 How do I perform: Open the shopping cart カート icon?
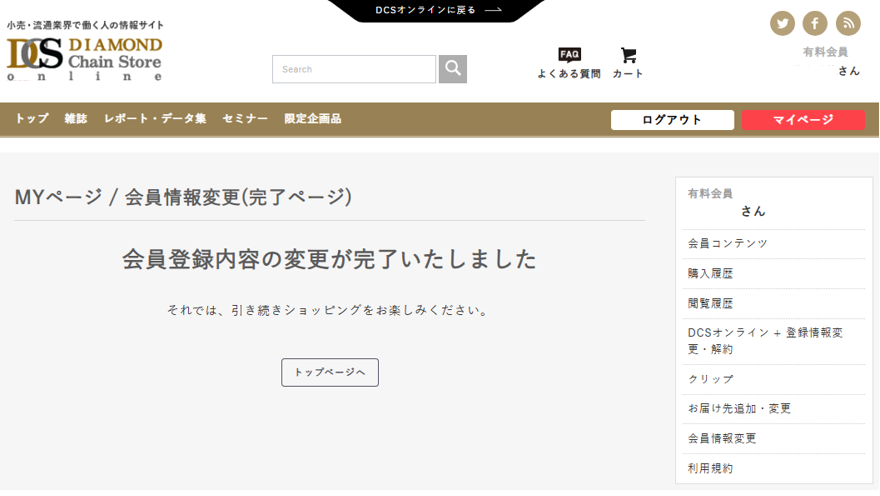(x=628, y=63)
